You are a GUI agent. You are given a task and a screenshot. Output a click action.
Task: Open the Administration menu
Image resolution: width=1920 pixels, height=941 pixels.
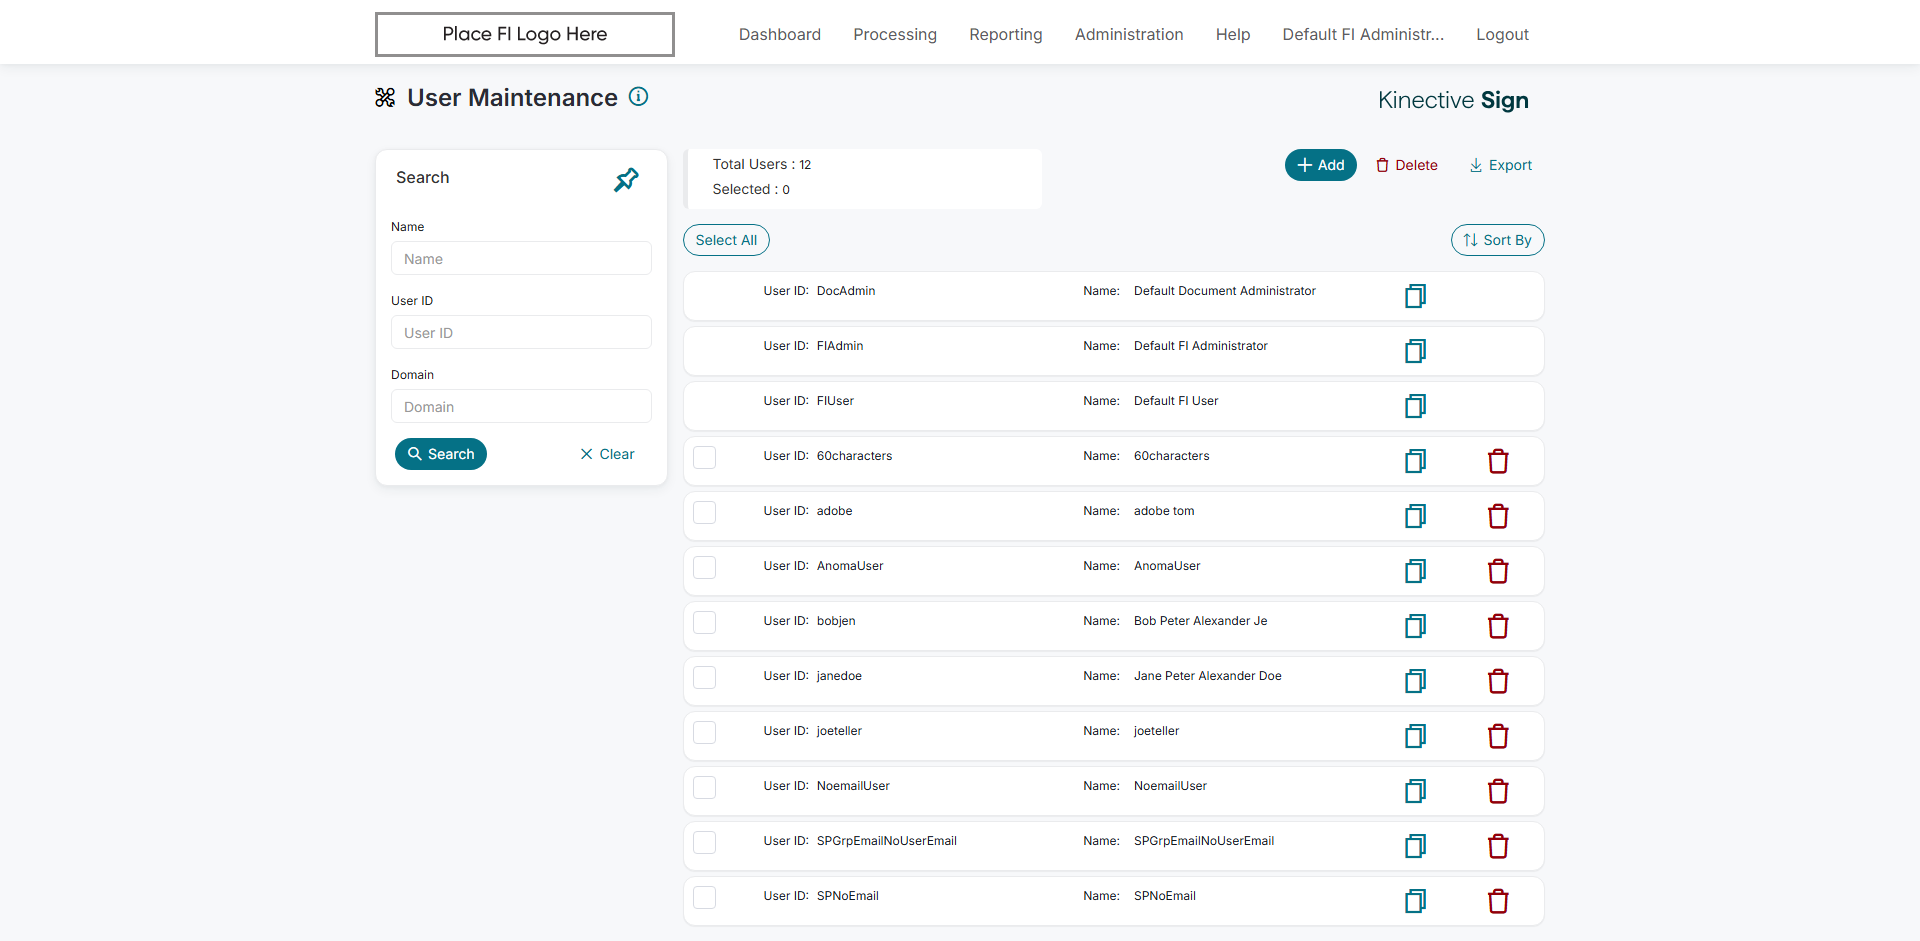(1129, 34)
